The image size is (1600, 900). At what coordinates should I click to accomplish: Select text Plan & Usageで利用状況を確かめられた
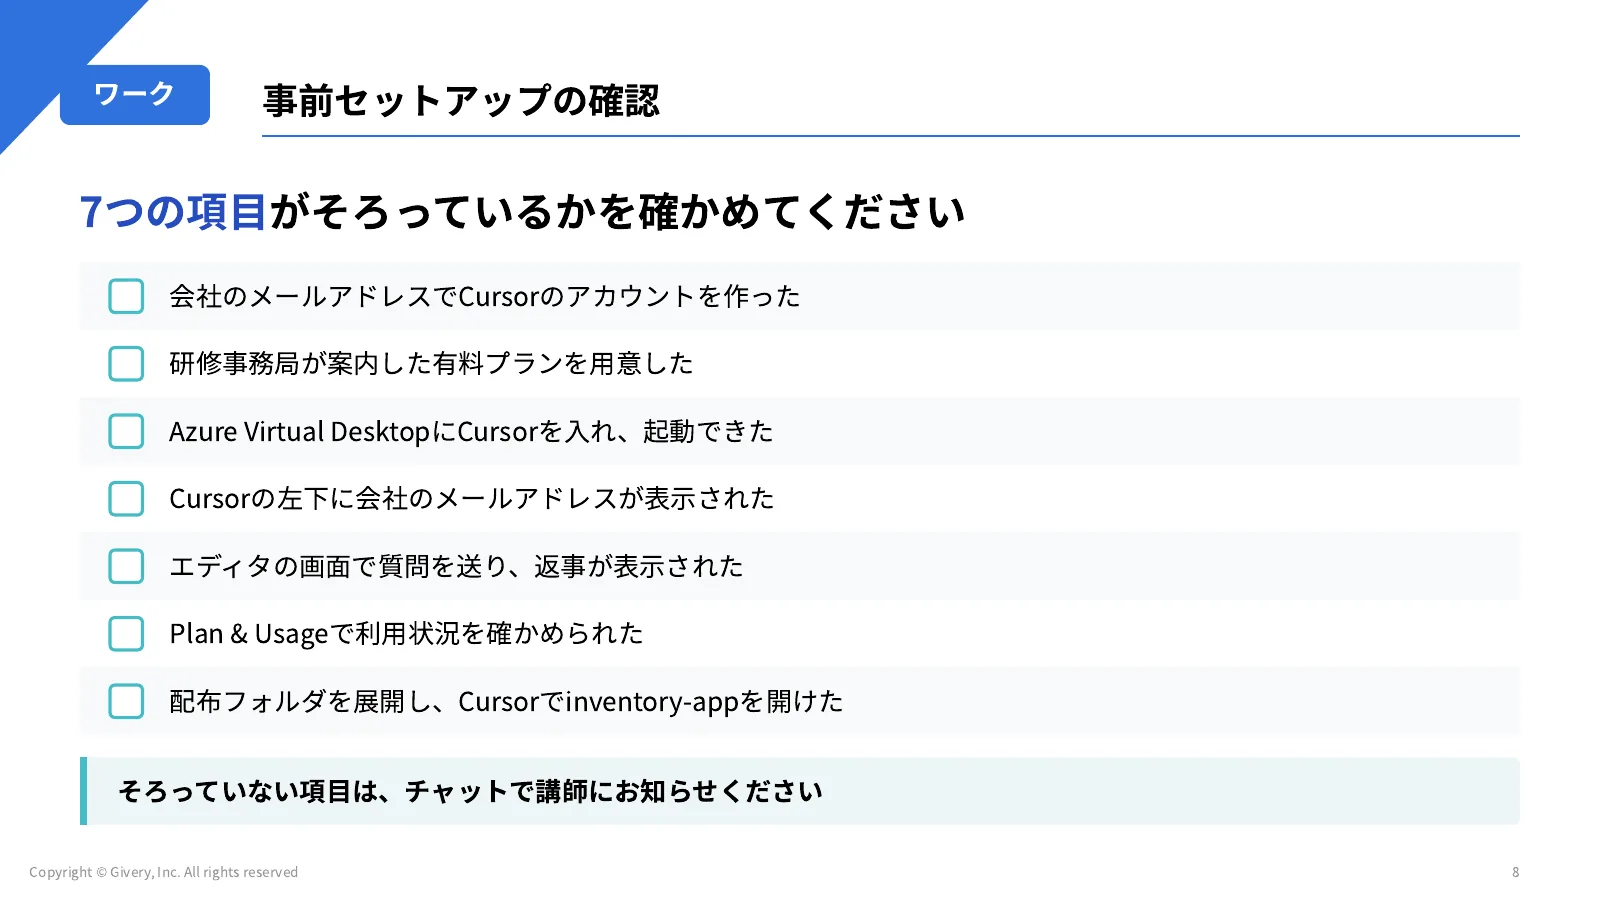tap(406, 634)
